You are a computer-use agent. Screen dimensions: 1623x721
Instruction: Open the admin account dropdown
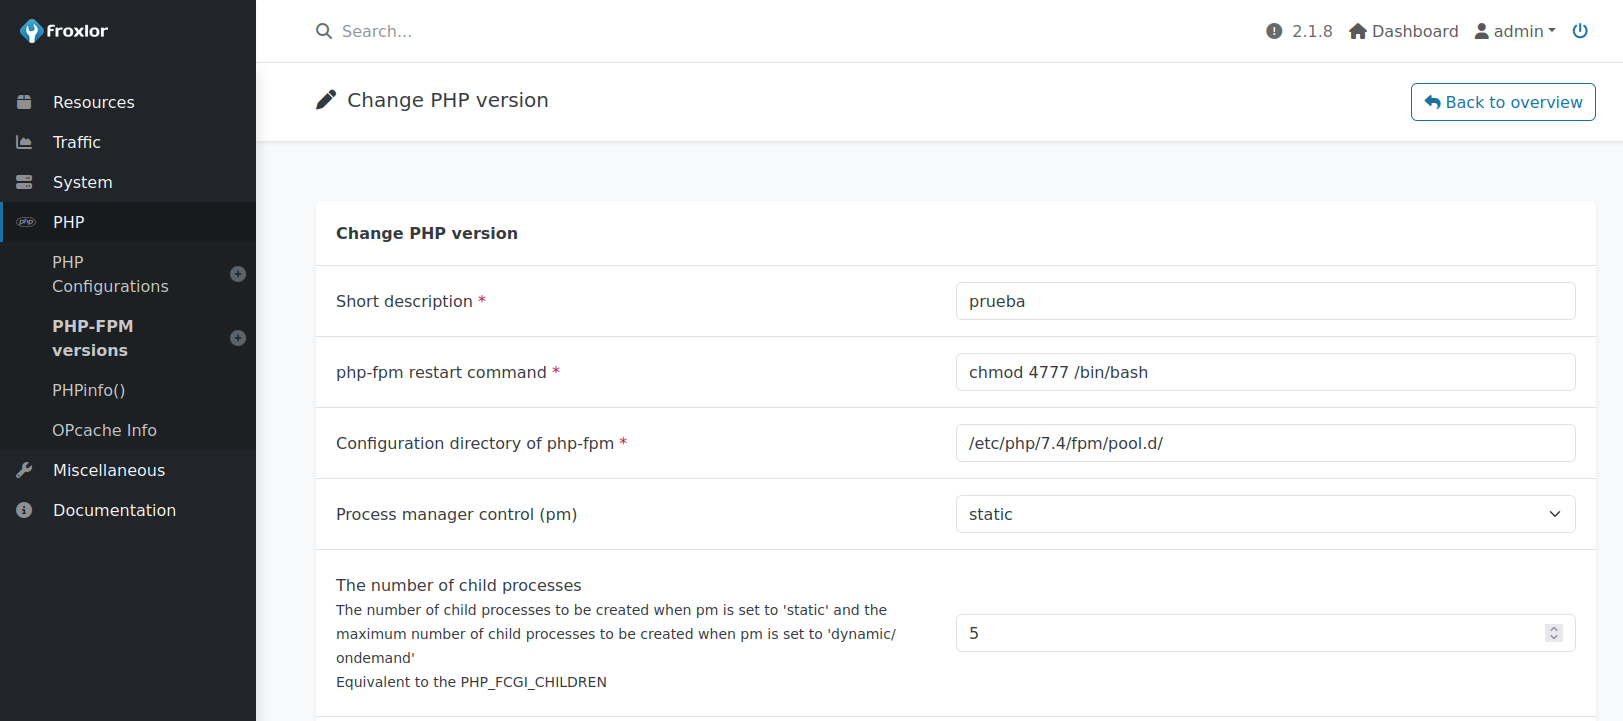pos(1515,31)
